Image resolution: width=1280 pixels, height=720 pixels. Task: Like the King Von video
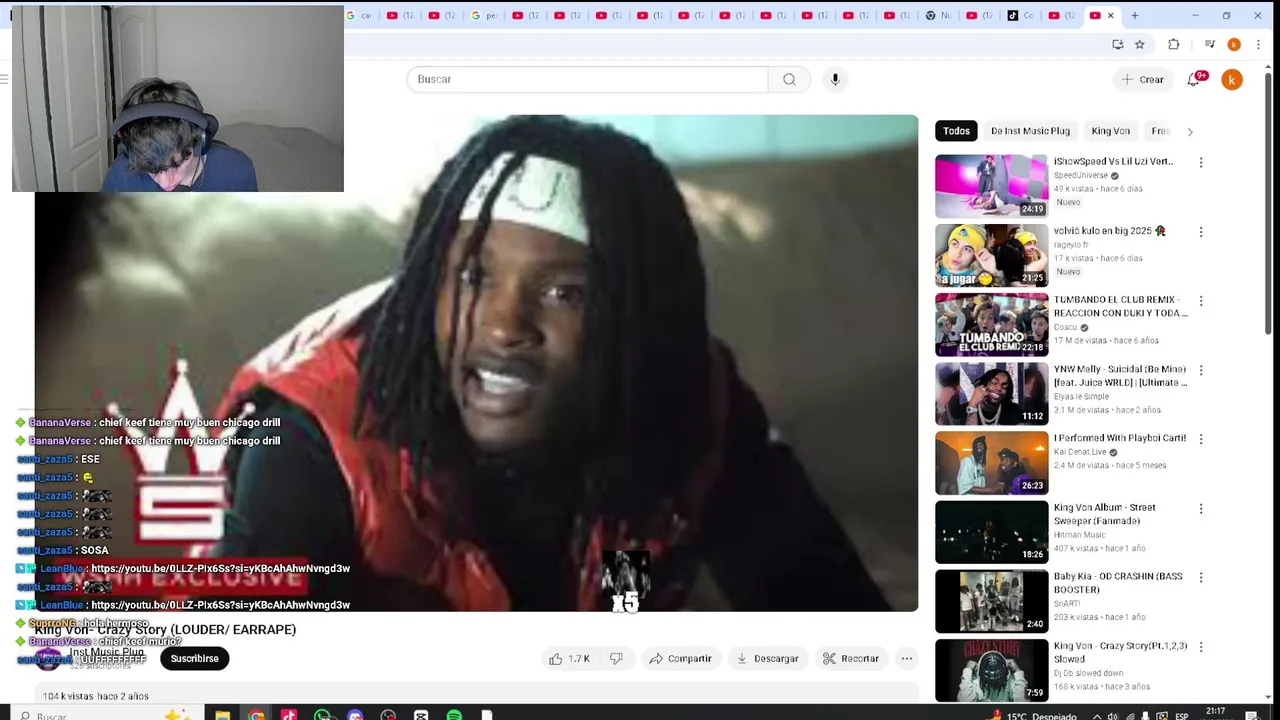point(569,659)
